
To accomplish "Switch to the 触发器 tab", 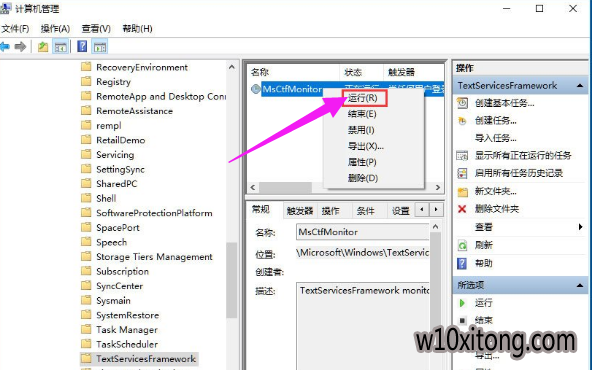I will [x=300, y=211].
